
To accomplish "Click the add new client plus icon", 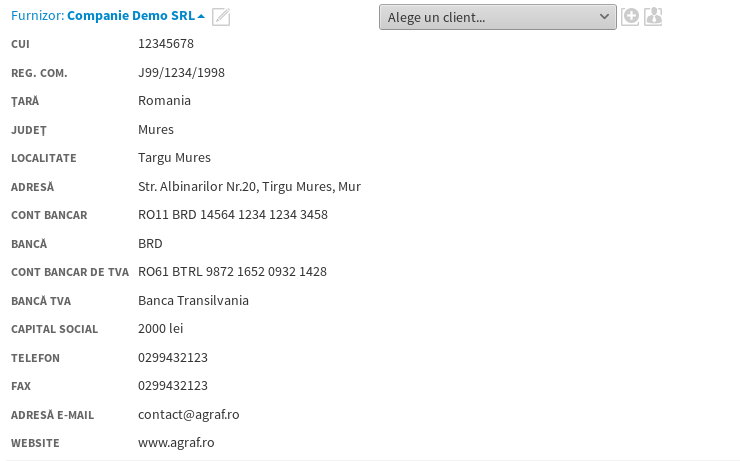I will point(630,16).
